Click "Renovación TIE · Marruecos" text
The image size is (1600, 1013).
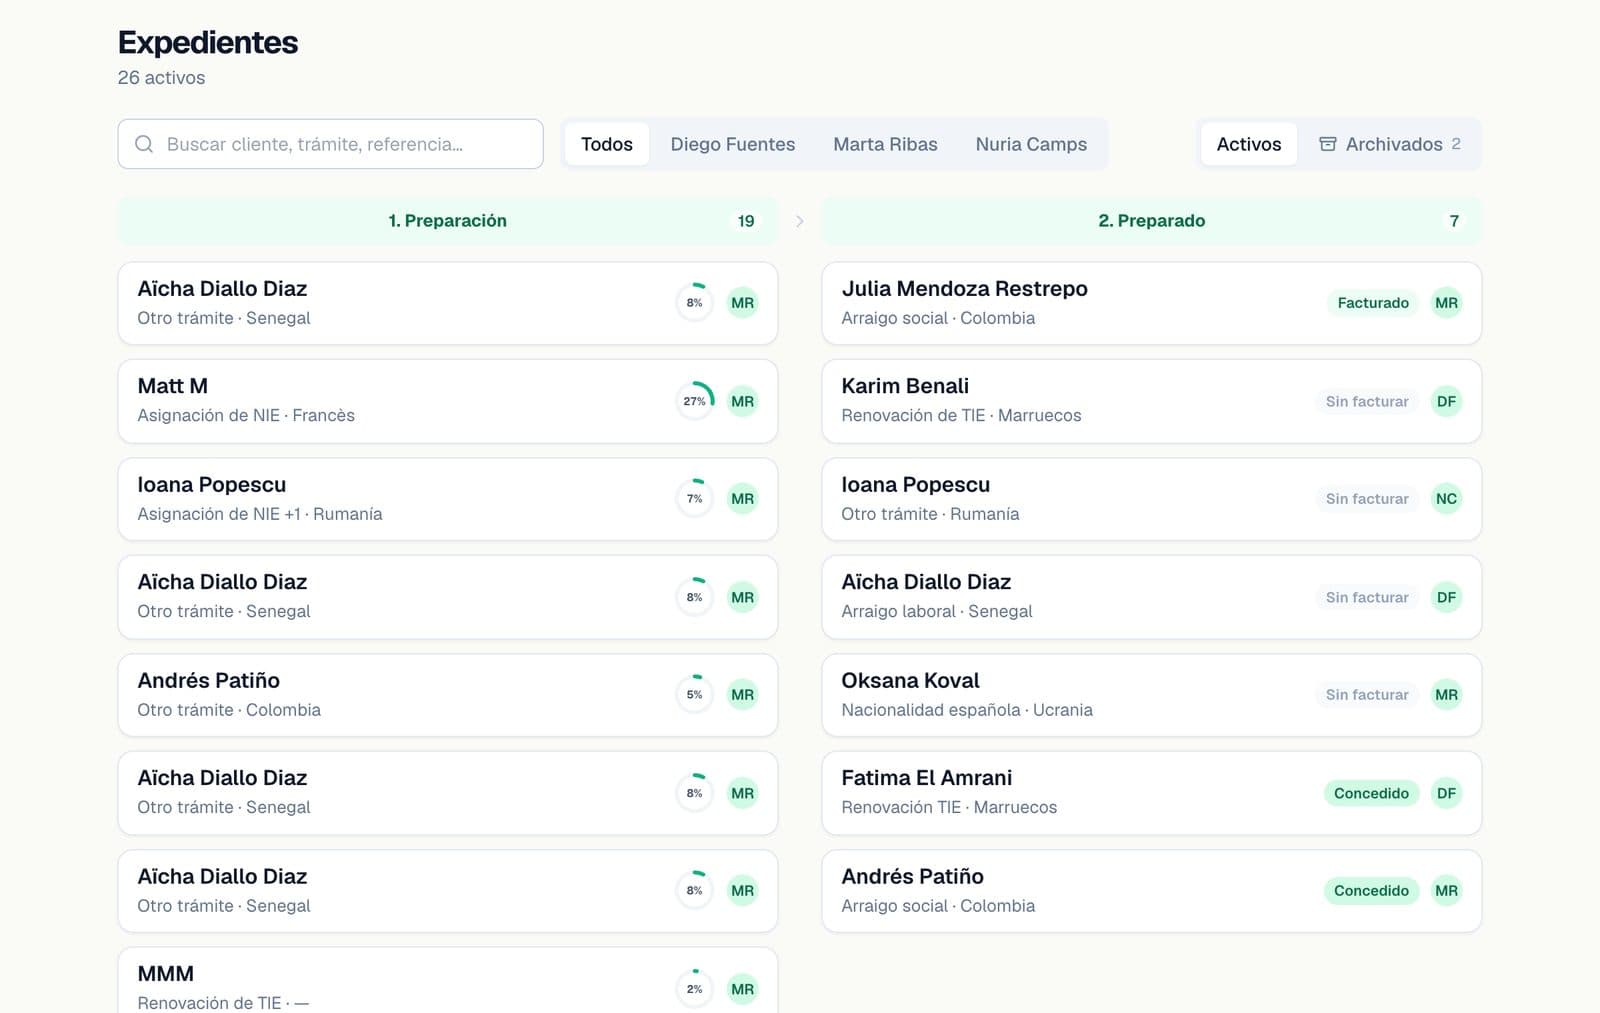(949, 807)
